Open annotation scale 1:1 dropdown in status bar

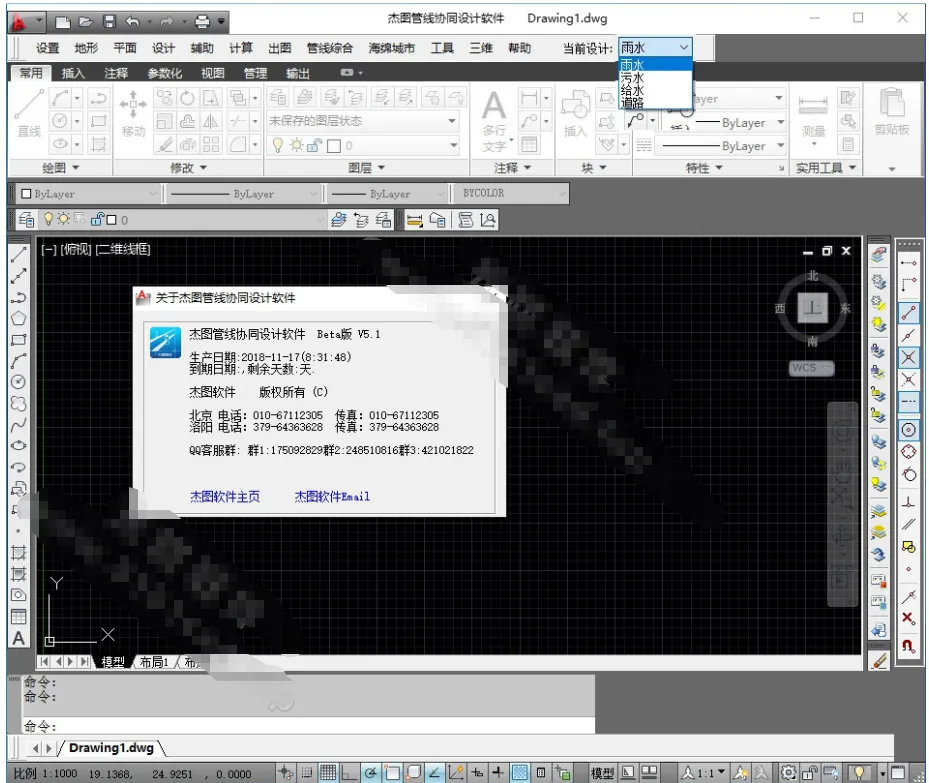click(703, 772)
